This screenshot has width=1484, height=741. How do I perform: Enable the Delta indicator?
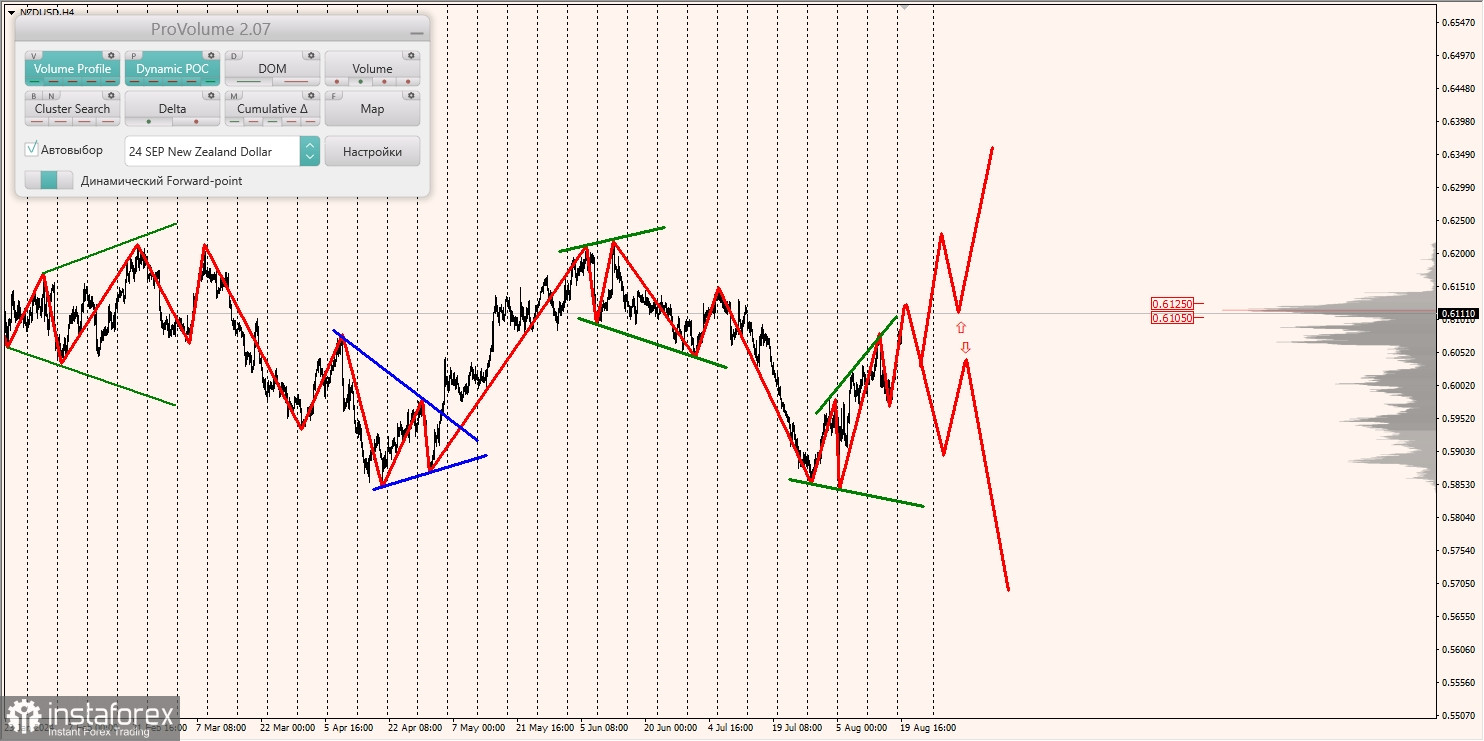coord(172,108)
